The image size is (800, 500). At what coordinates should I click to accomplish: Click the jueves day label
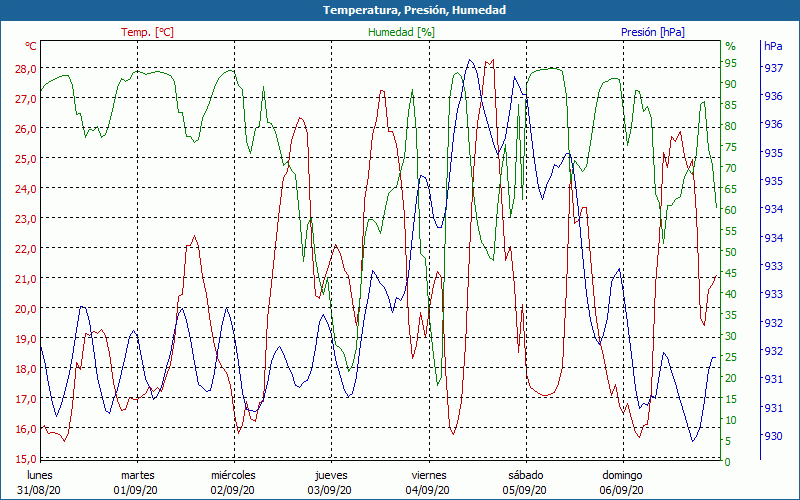pos(331,476)
